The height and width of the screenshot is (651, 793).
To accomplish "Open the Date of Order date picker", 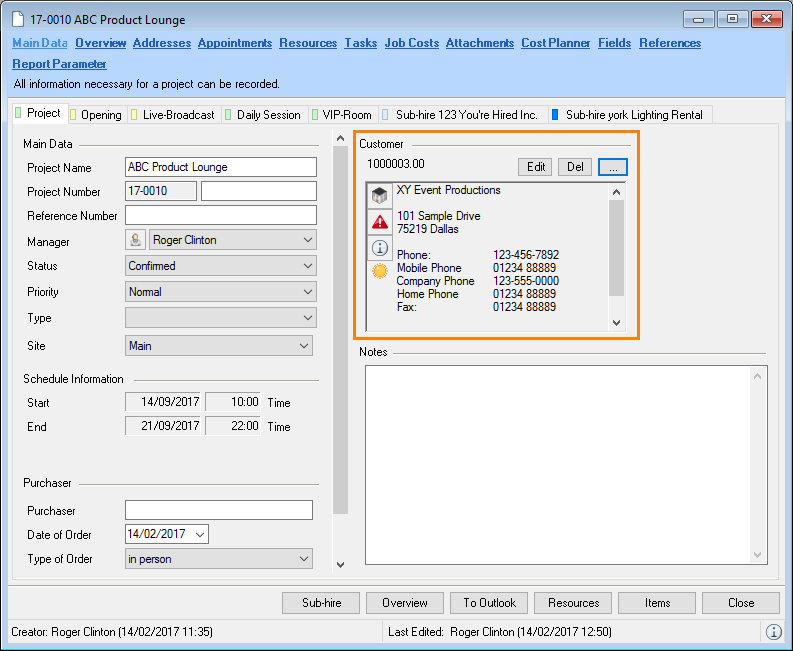I will point(199,535).
